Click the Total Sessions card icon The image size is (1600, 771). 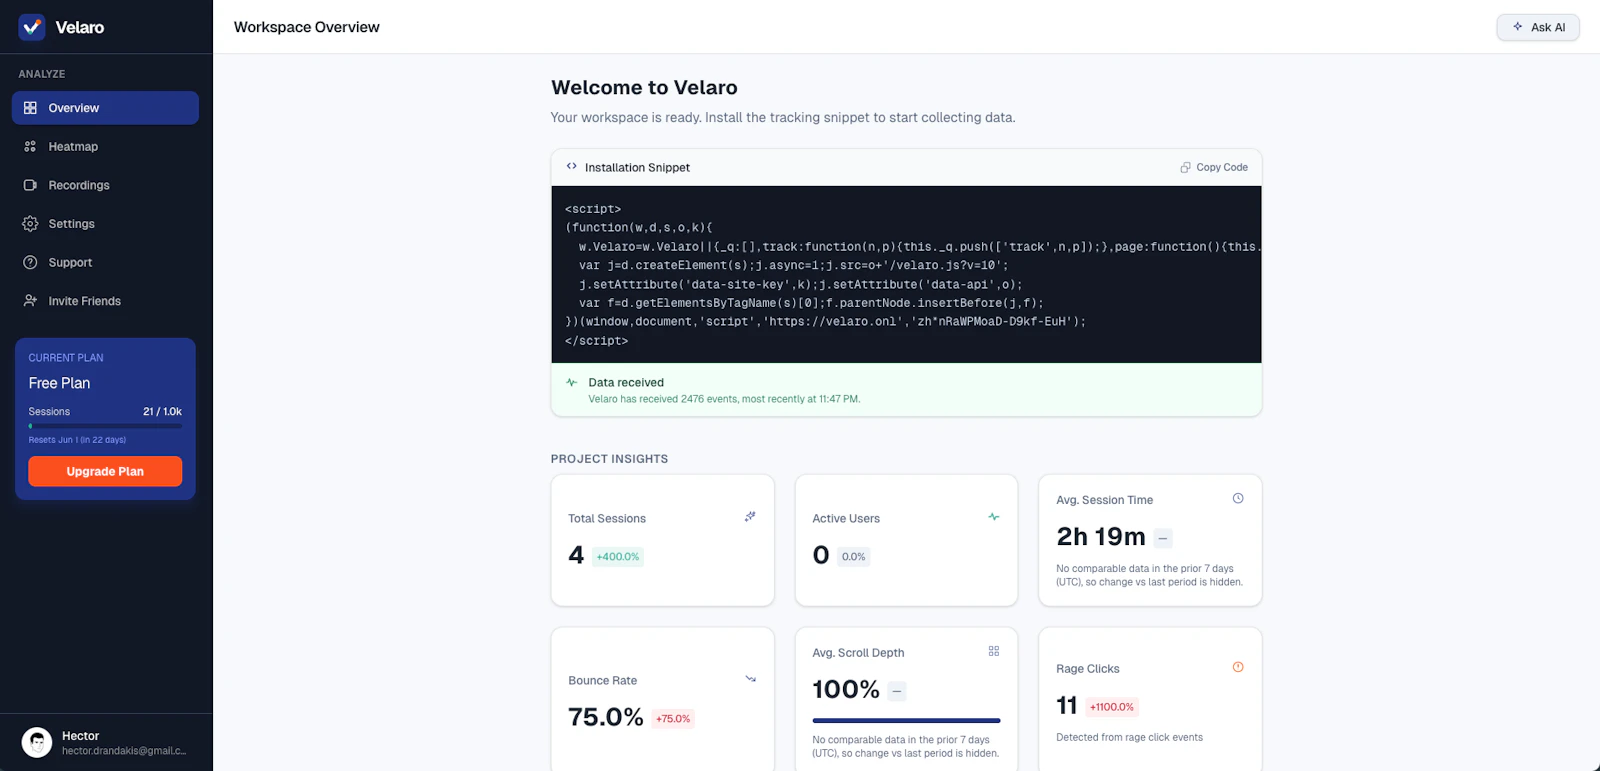(x=750, y=517)
